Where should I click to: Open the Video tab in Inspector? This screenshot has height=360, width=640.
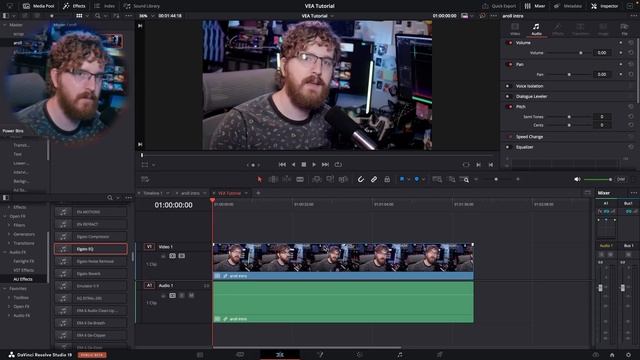(515, 29)
